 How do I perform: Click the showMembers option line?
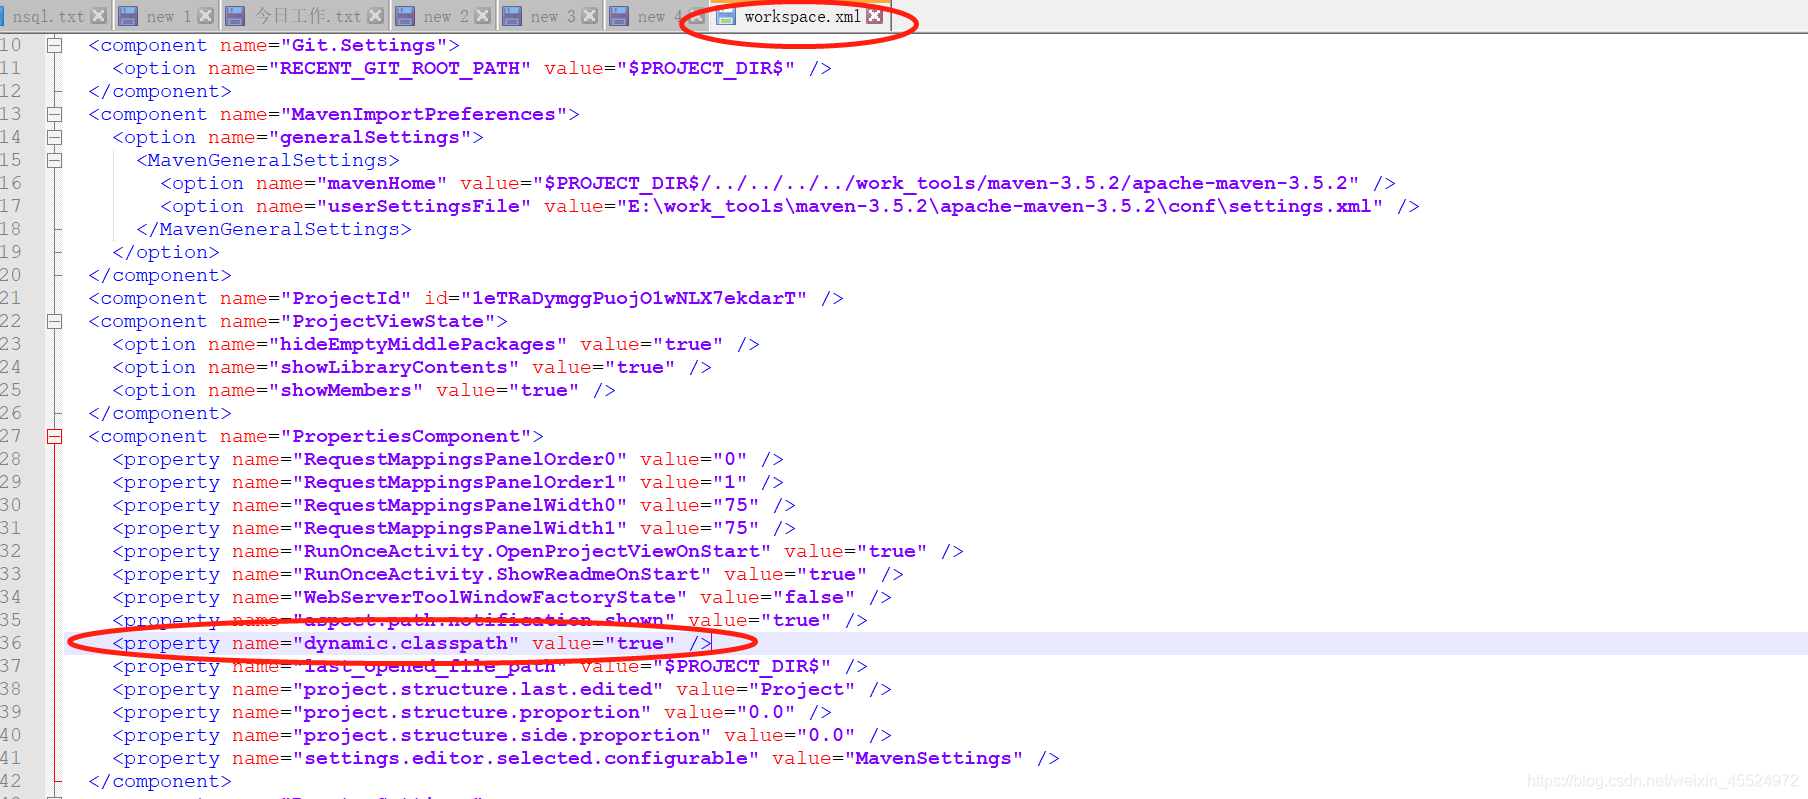(364, 390)
